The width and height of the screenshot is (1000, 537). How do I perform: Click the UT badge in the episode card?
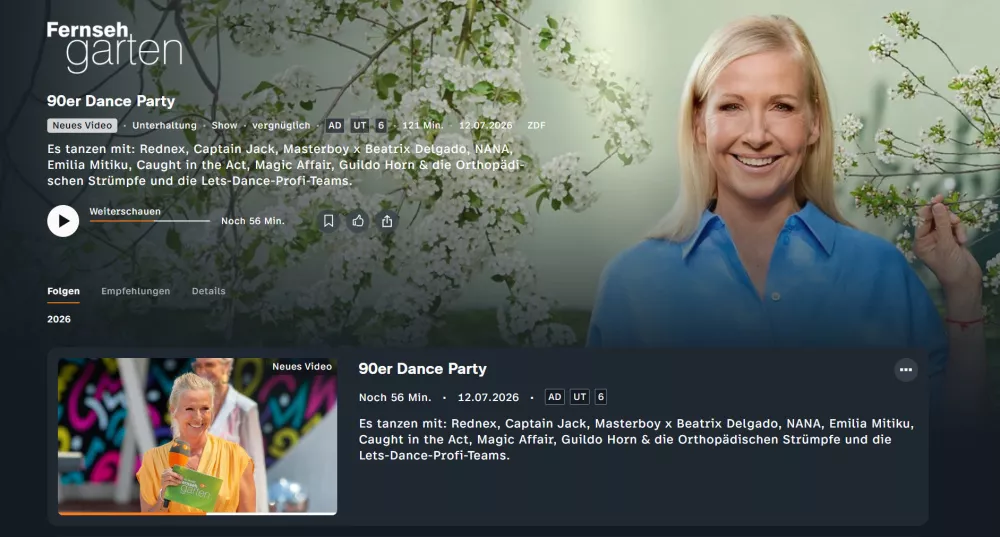[580, 397]
